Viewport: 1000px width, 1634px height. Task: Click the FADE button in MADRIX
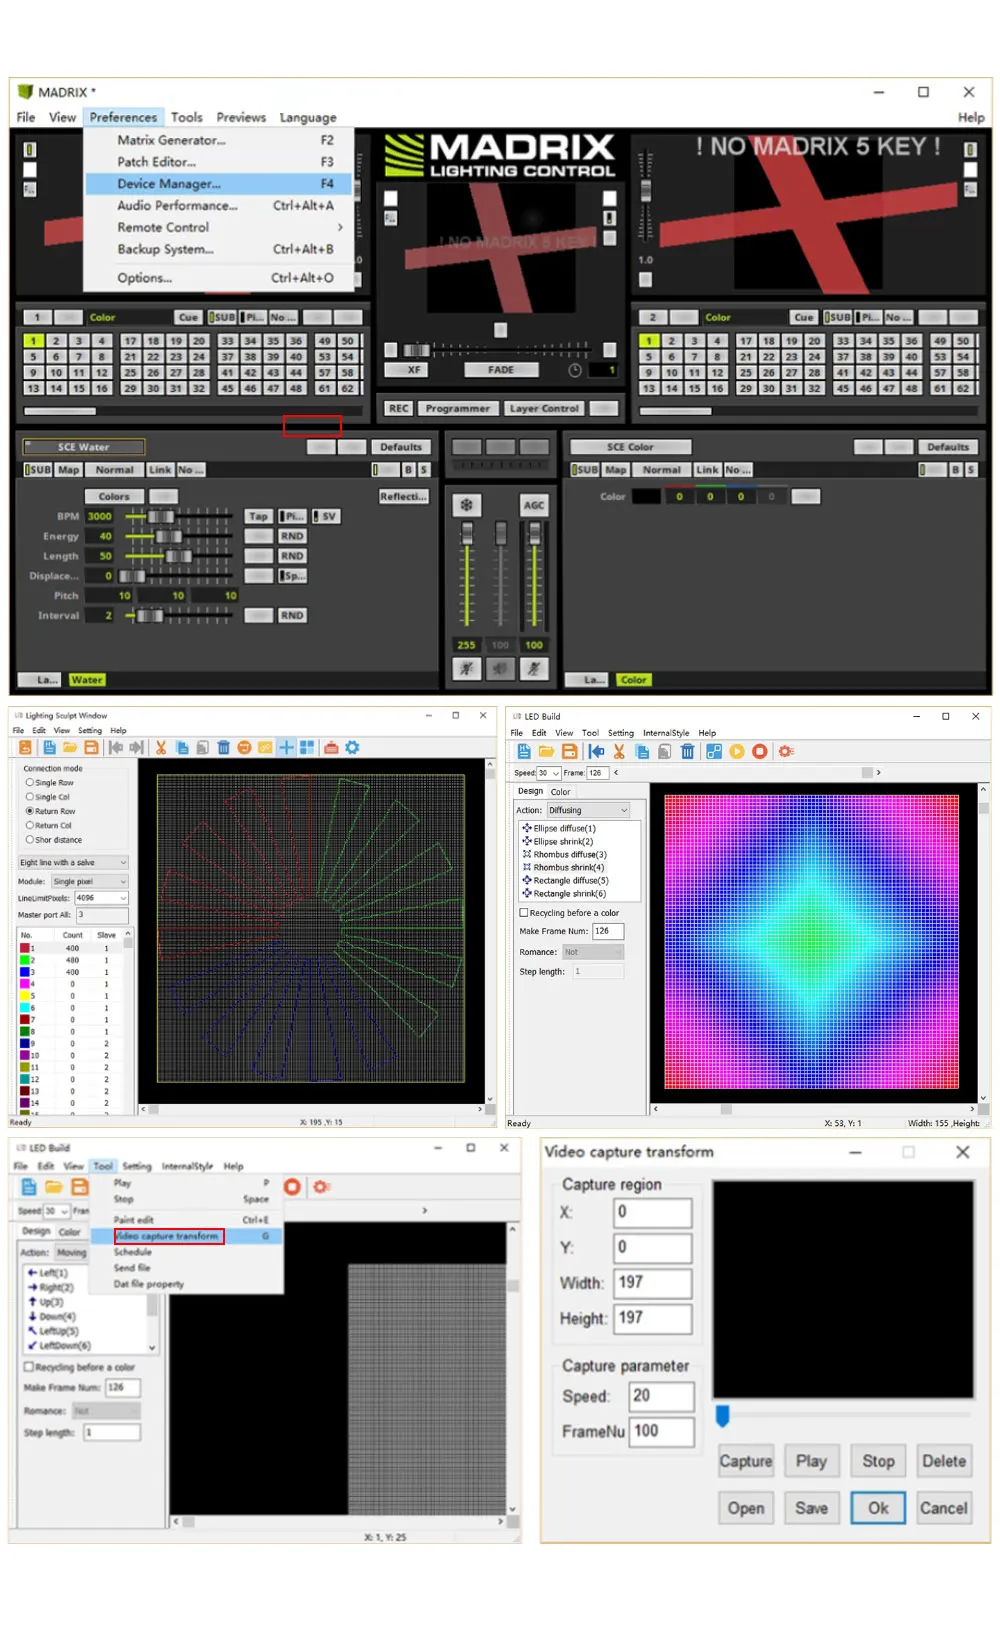501,370
